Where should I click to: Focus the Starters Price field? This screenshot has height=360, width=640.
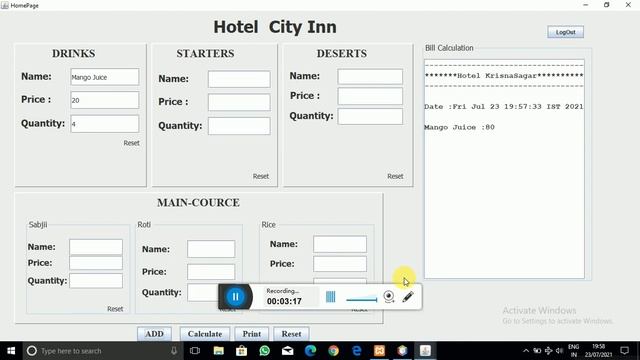[x=239, y=102]
